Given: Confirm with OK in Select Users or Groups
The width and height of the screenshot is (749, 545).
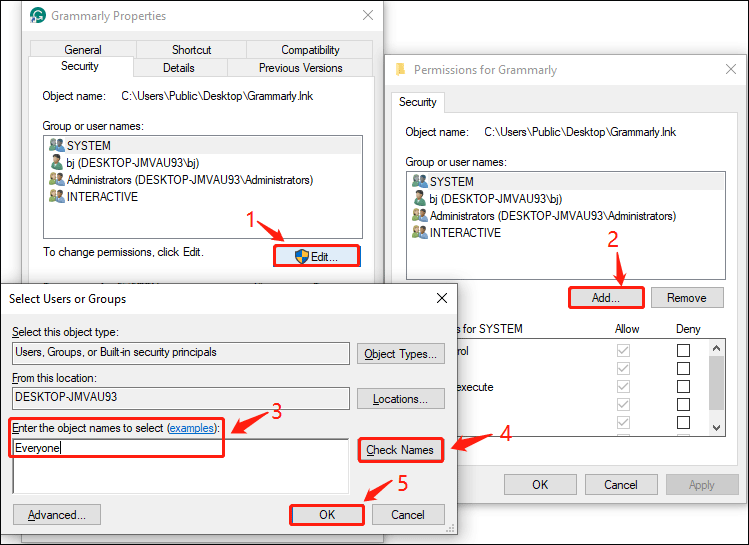Looking at the screenshot, I should click(327, 514).
